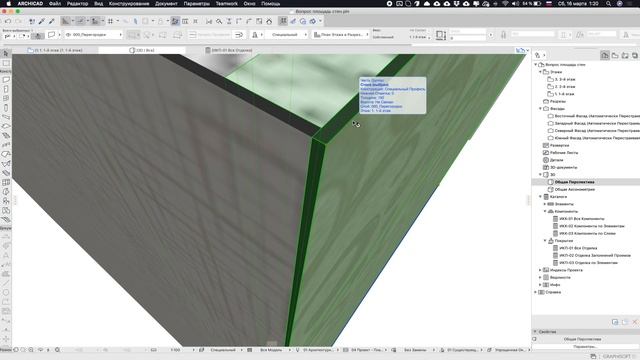
Task: Select 3D-документы in navigator
Action: point(564,167)
